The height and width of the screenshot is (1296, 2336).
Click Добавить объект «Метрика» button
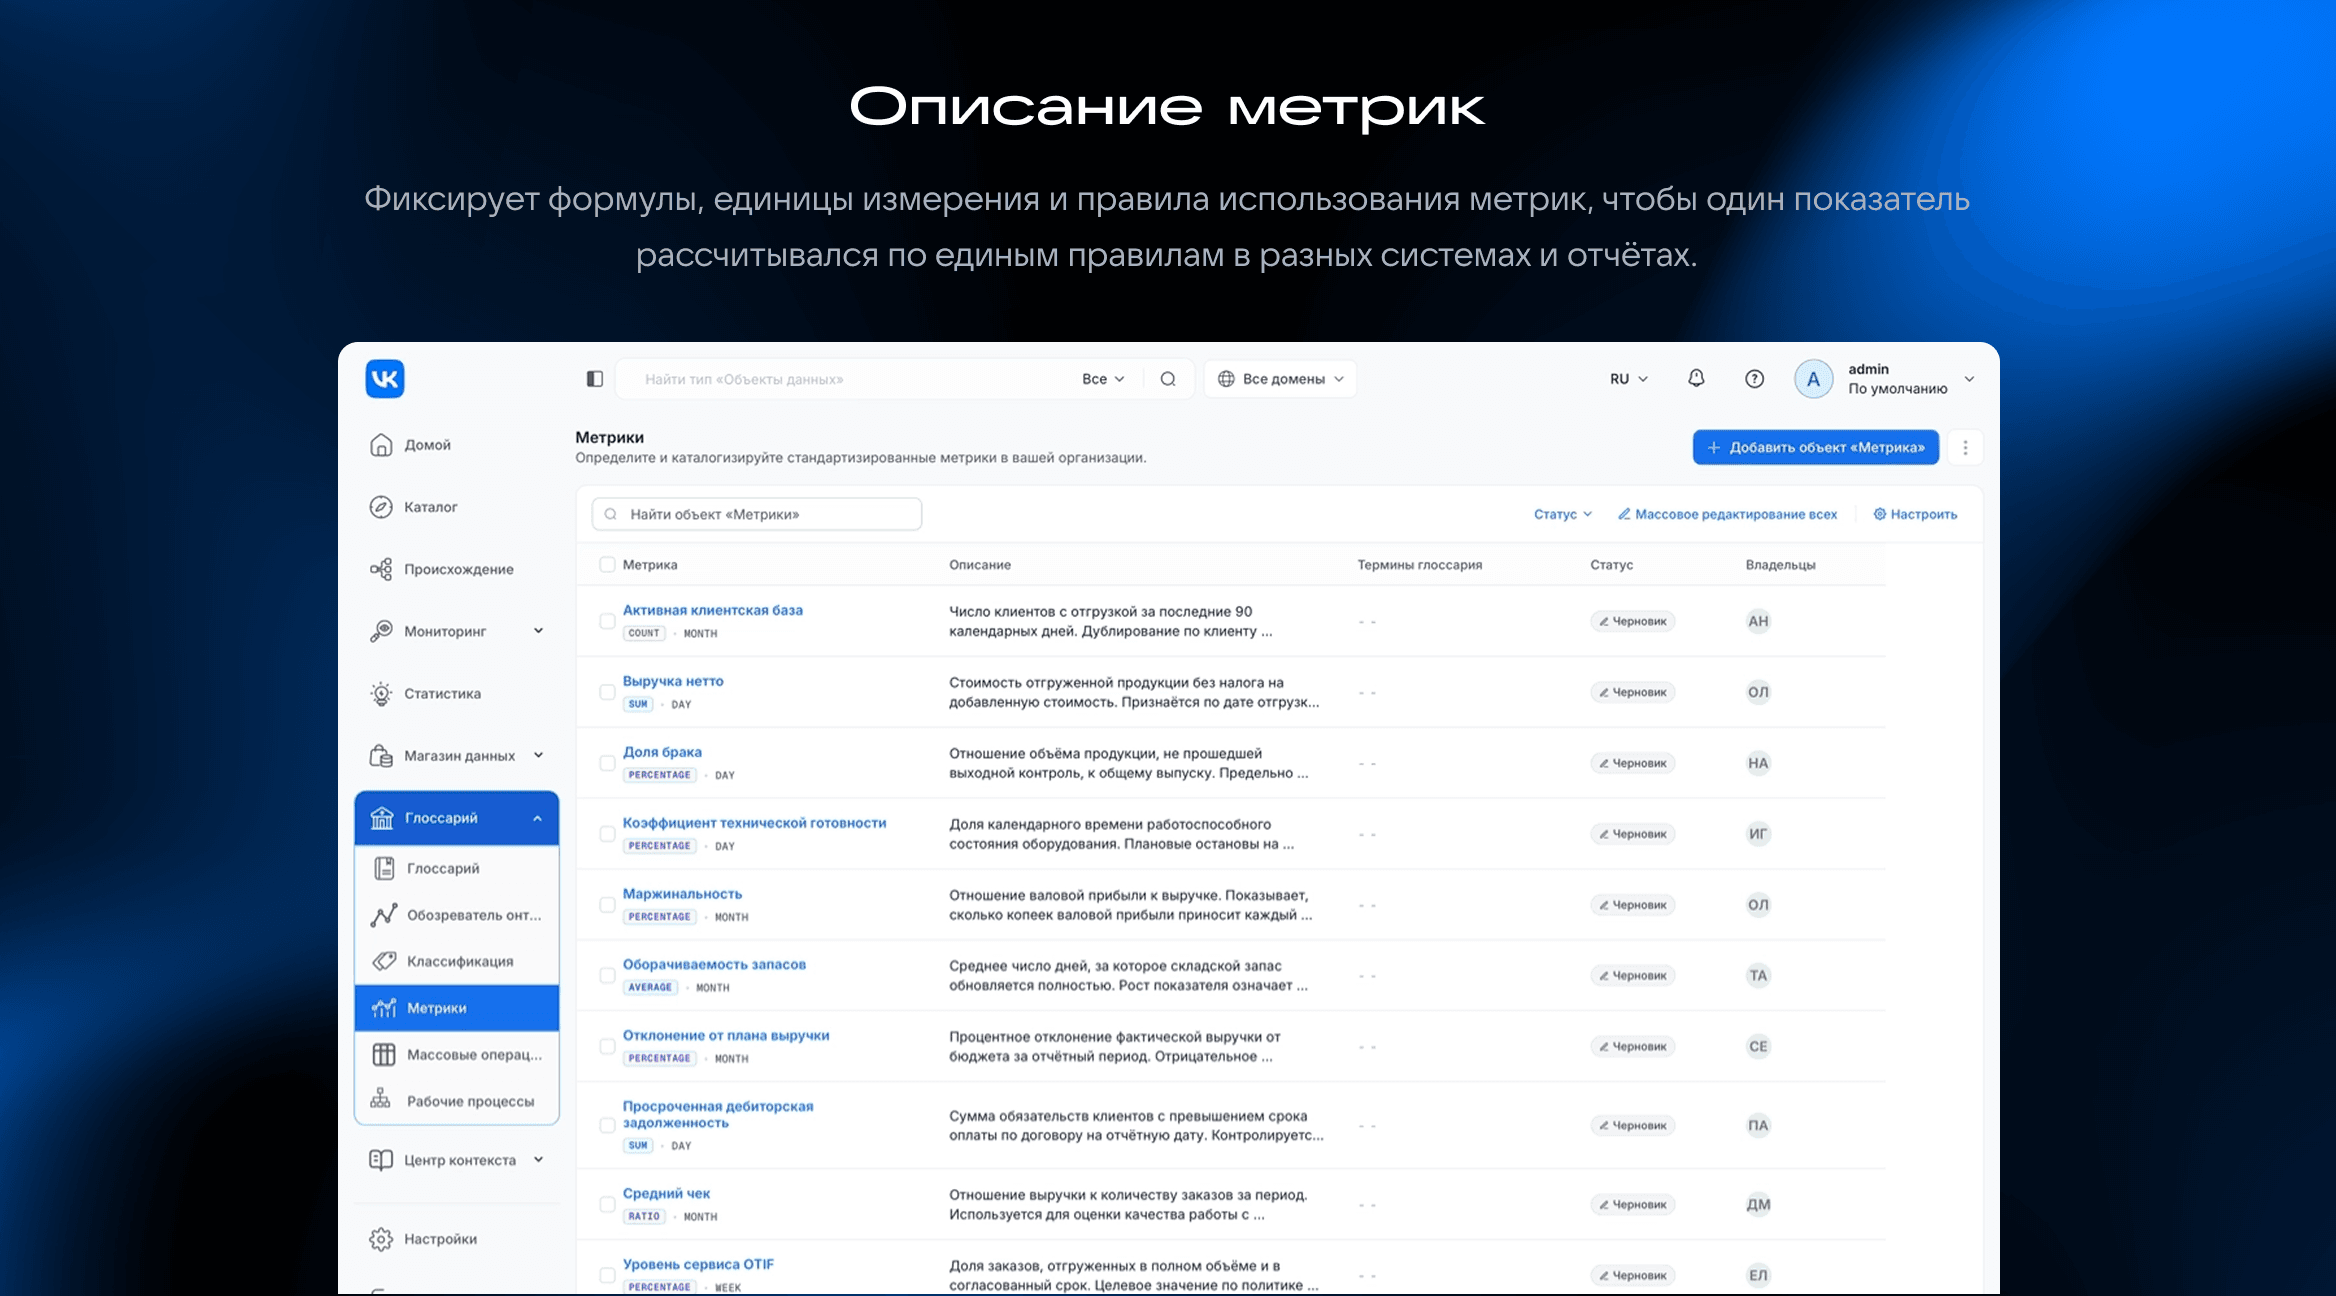click(1816, 448)
